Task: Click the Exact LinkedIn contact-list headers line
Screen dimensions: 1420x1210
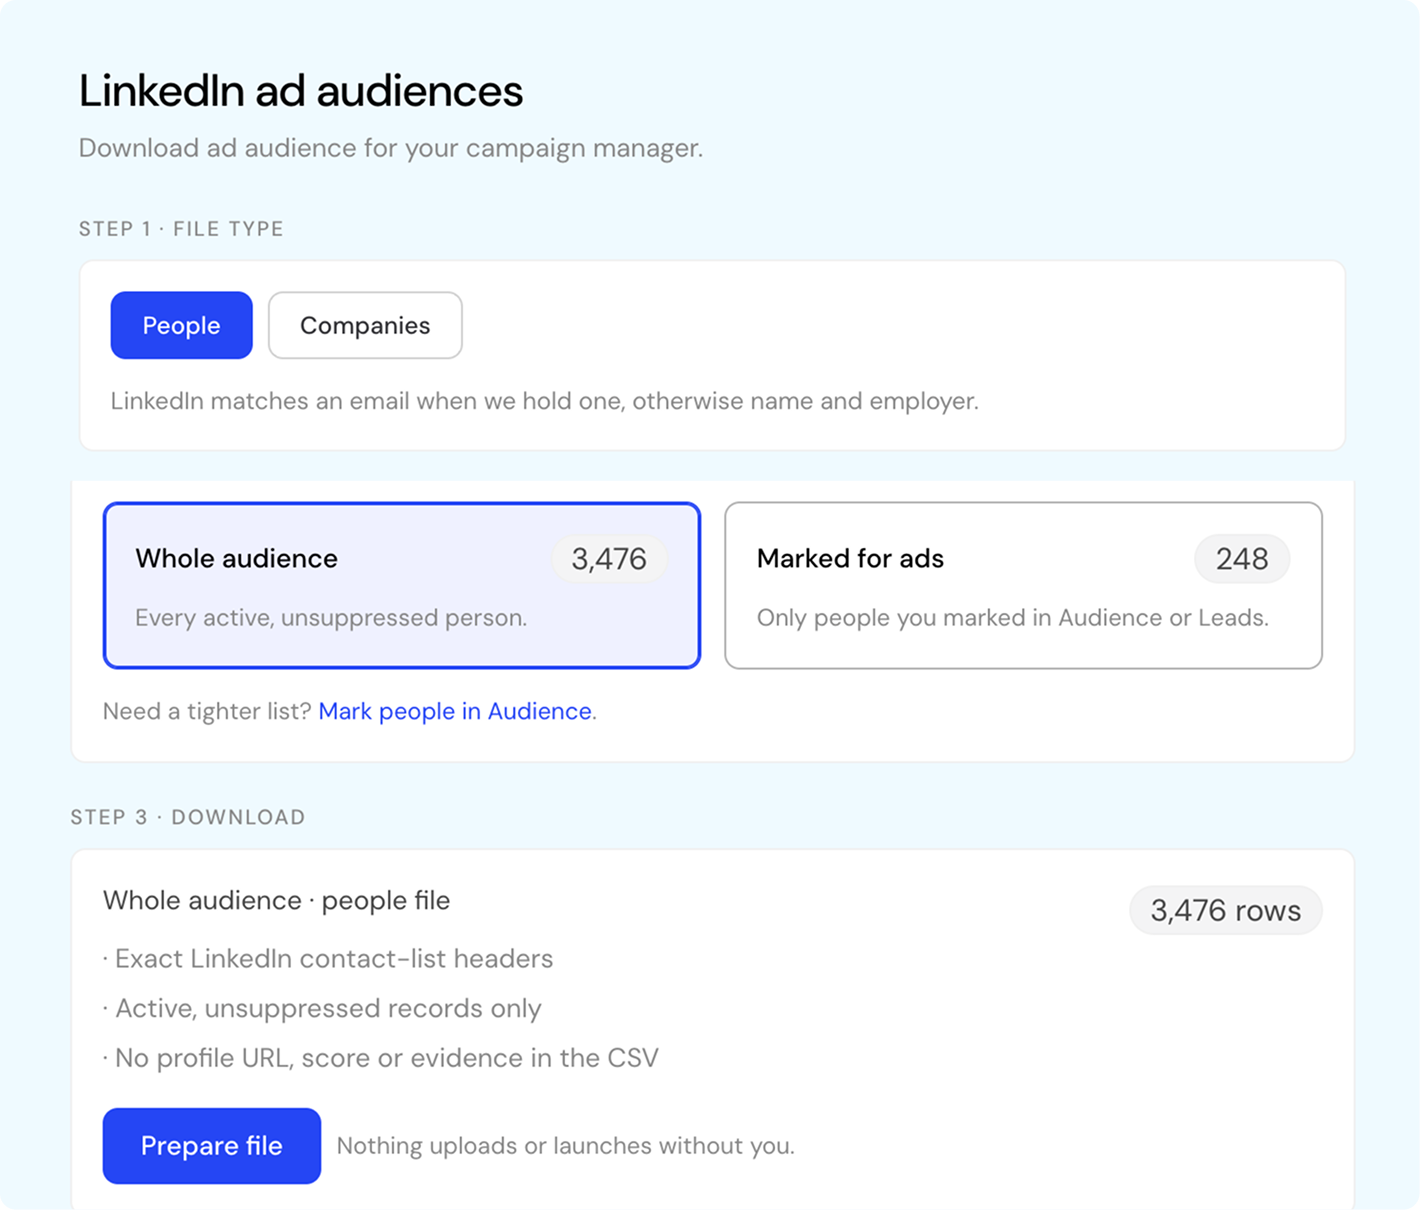Action: (x=328, y=958)
